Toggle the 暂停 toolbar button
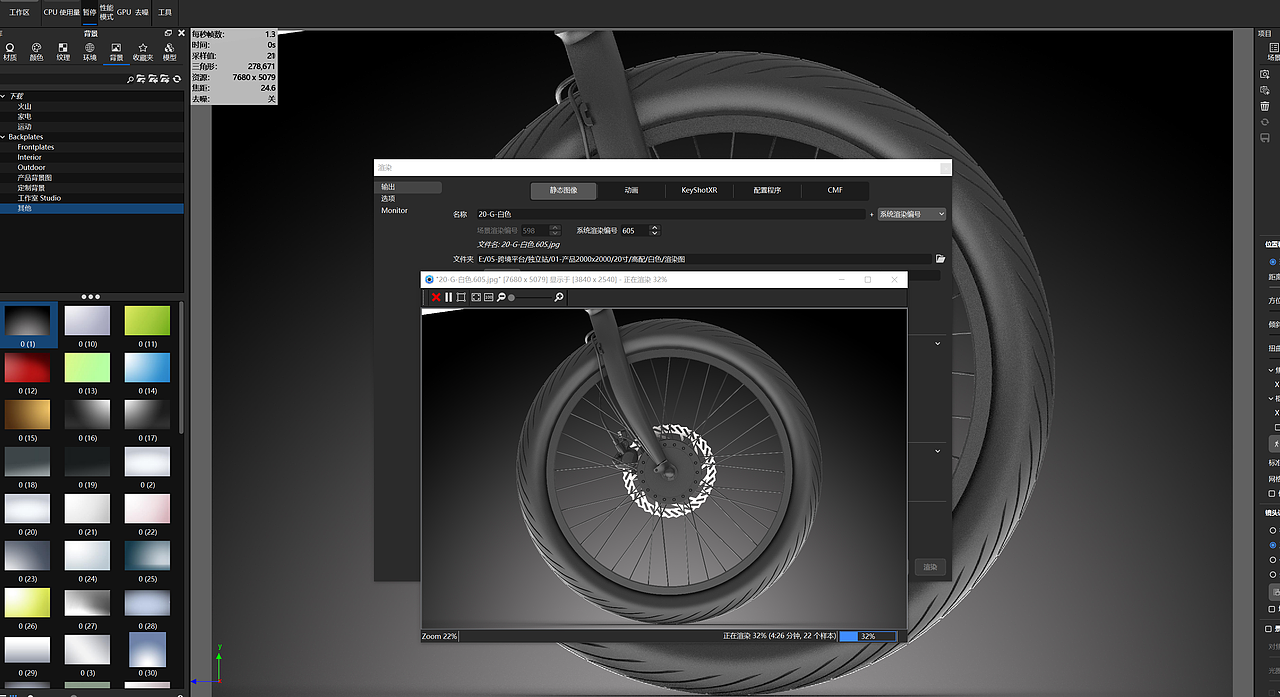 pyautogui.click(x=90, y=13)
